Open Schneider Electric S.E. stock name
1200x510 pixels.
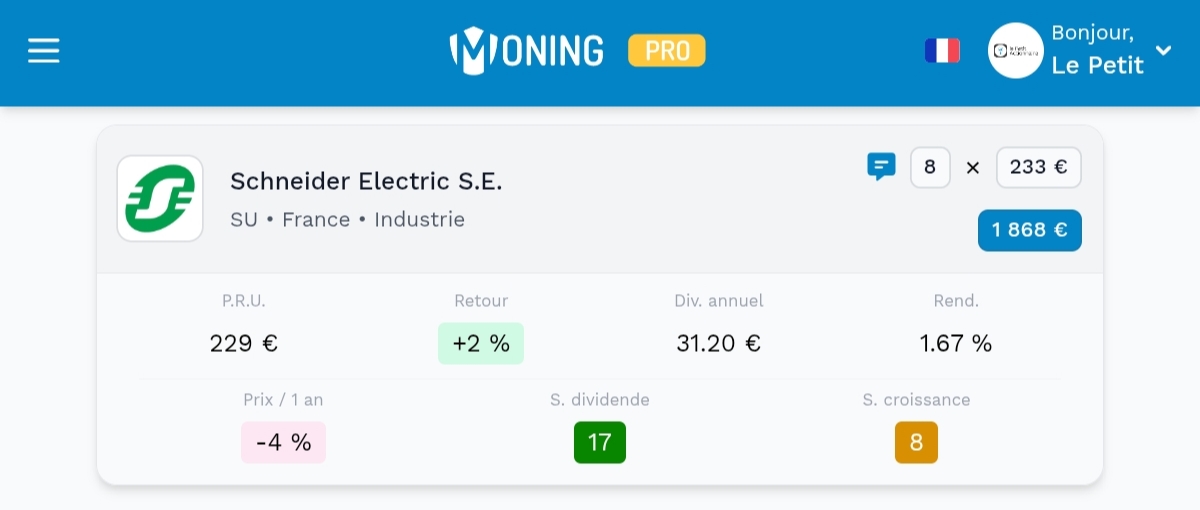click(x=366, y=181)
